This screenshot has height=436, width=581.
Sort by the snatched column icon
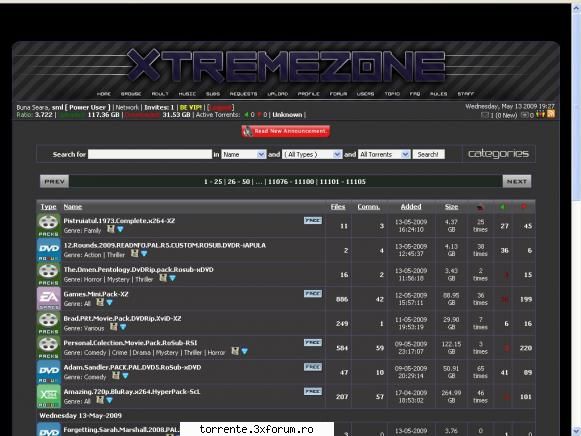pos(480,207)
